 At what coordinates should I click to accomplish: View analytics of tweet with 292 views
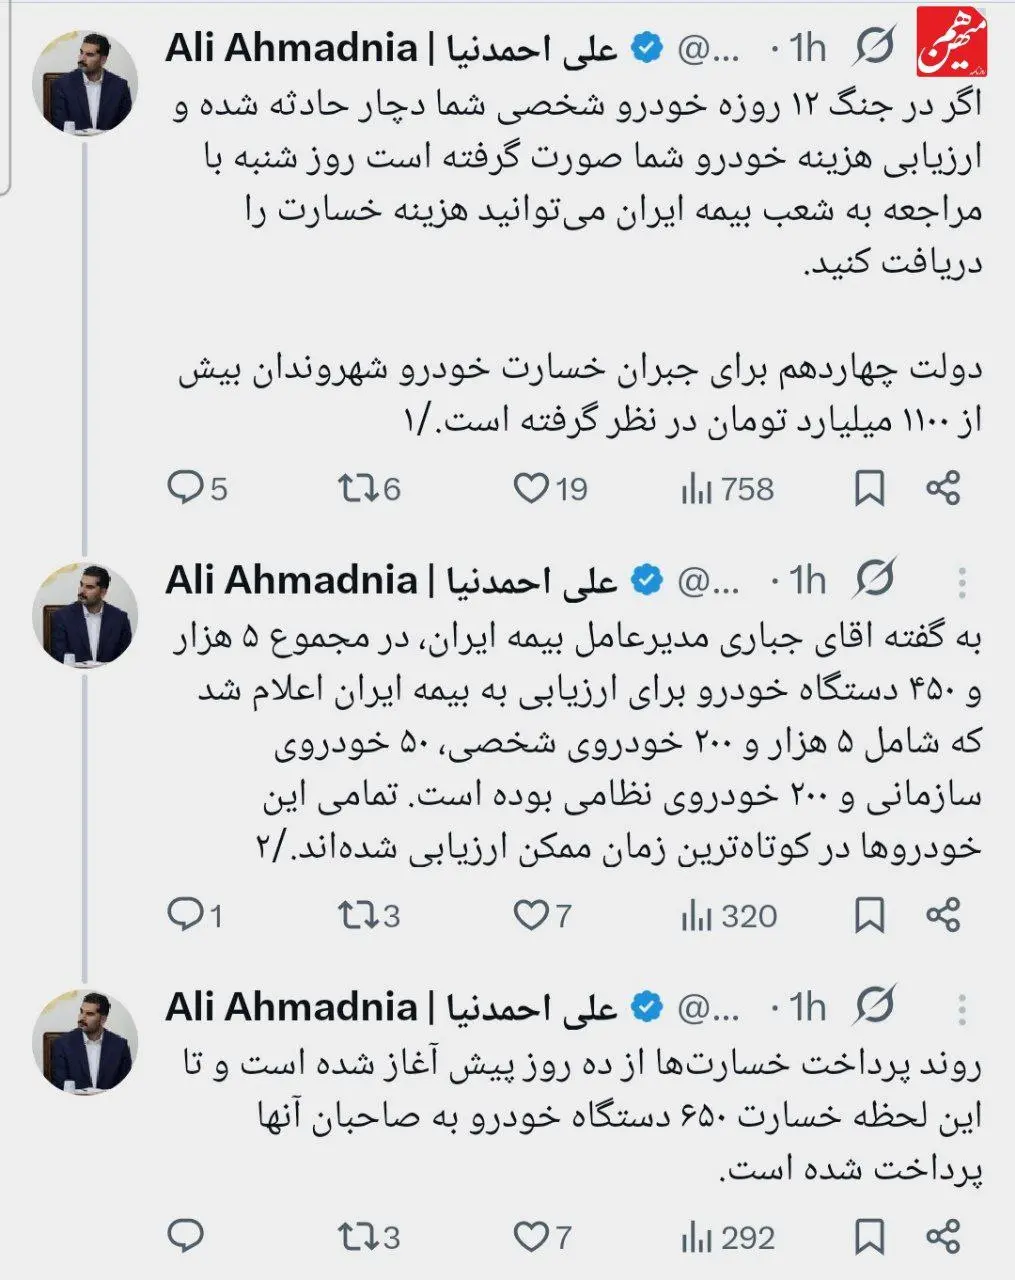click(x=696, y=1239)
